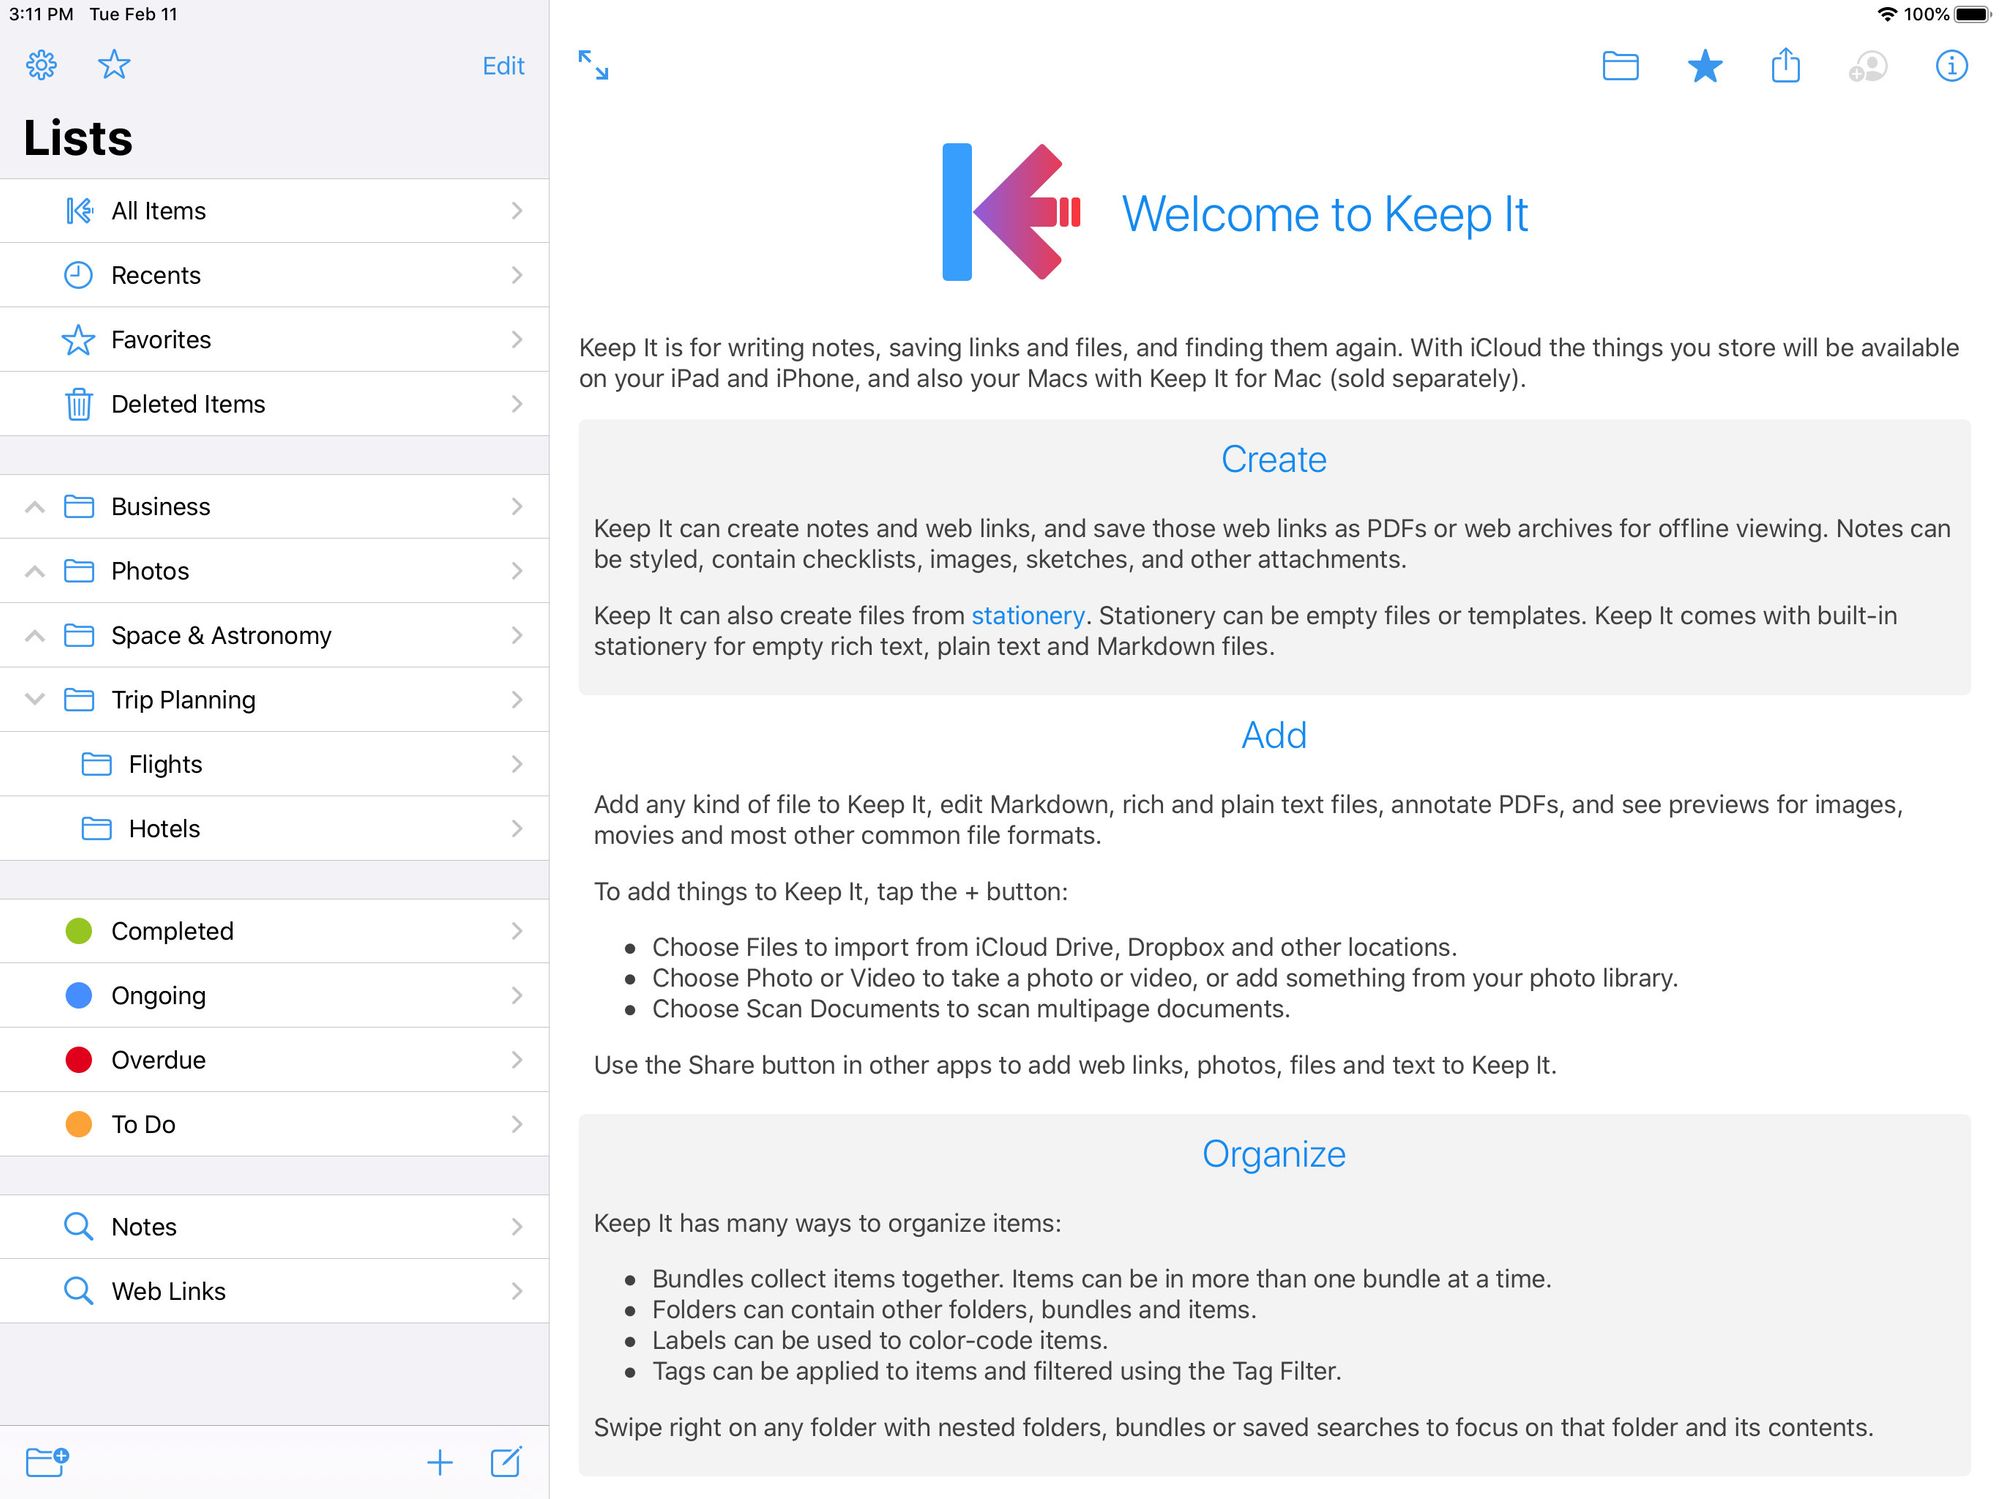The image size is (2000, 1499).
Task: Collapse the Trip Planning folder chevron
Action: pos(35,699)
